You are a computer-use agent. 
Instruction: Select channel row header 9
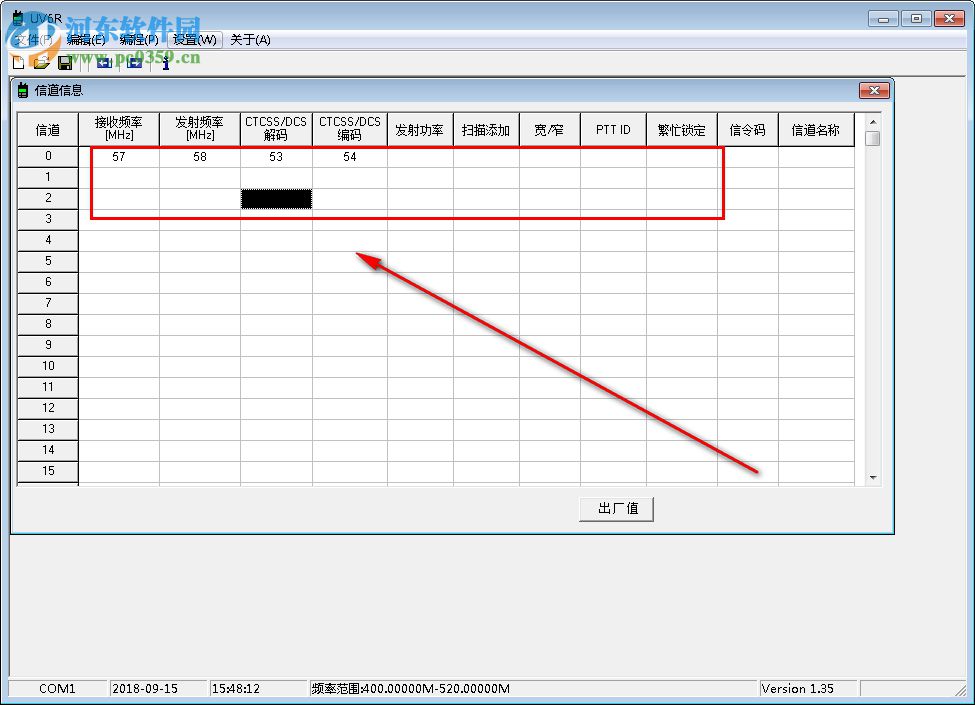(x=48, y=345)
